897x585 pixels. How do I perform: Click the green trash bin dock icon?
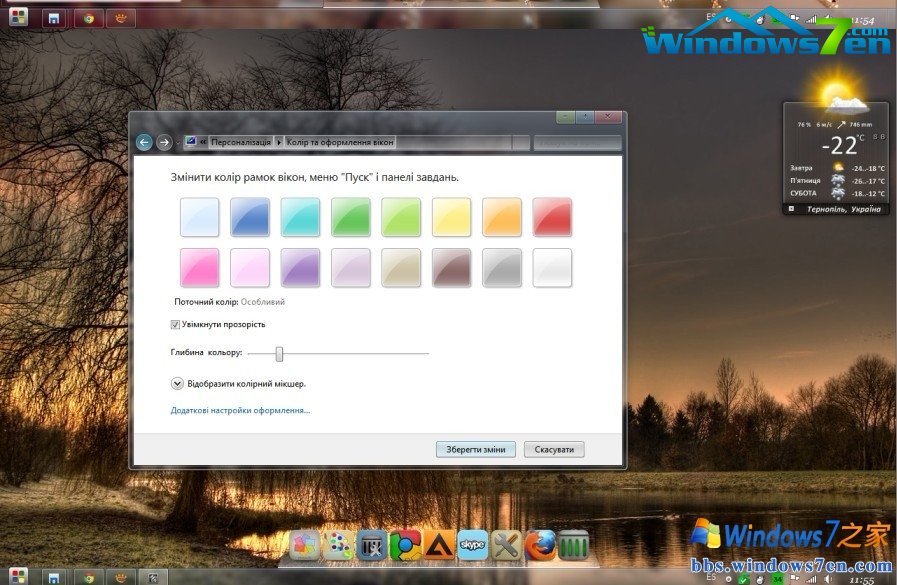573,545
